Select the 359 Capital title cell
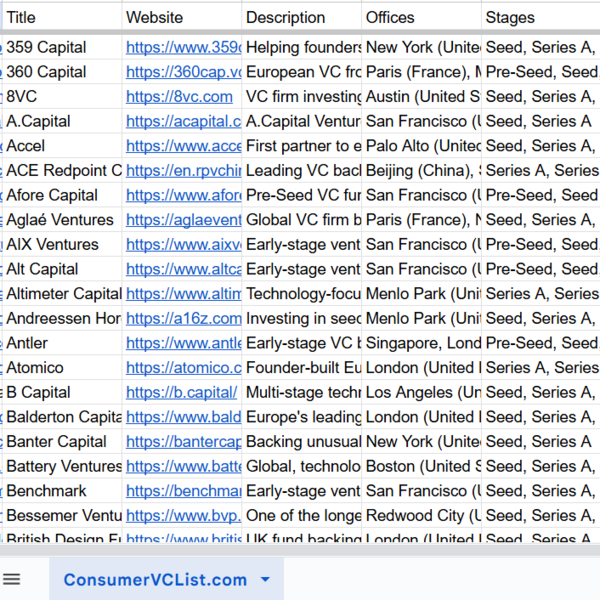600x600 pixels. [62, 47]
